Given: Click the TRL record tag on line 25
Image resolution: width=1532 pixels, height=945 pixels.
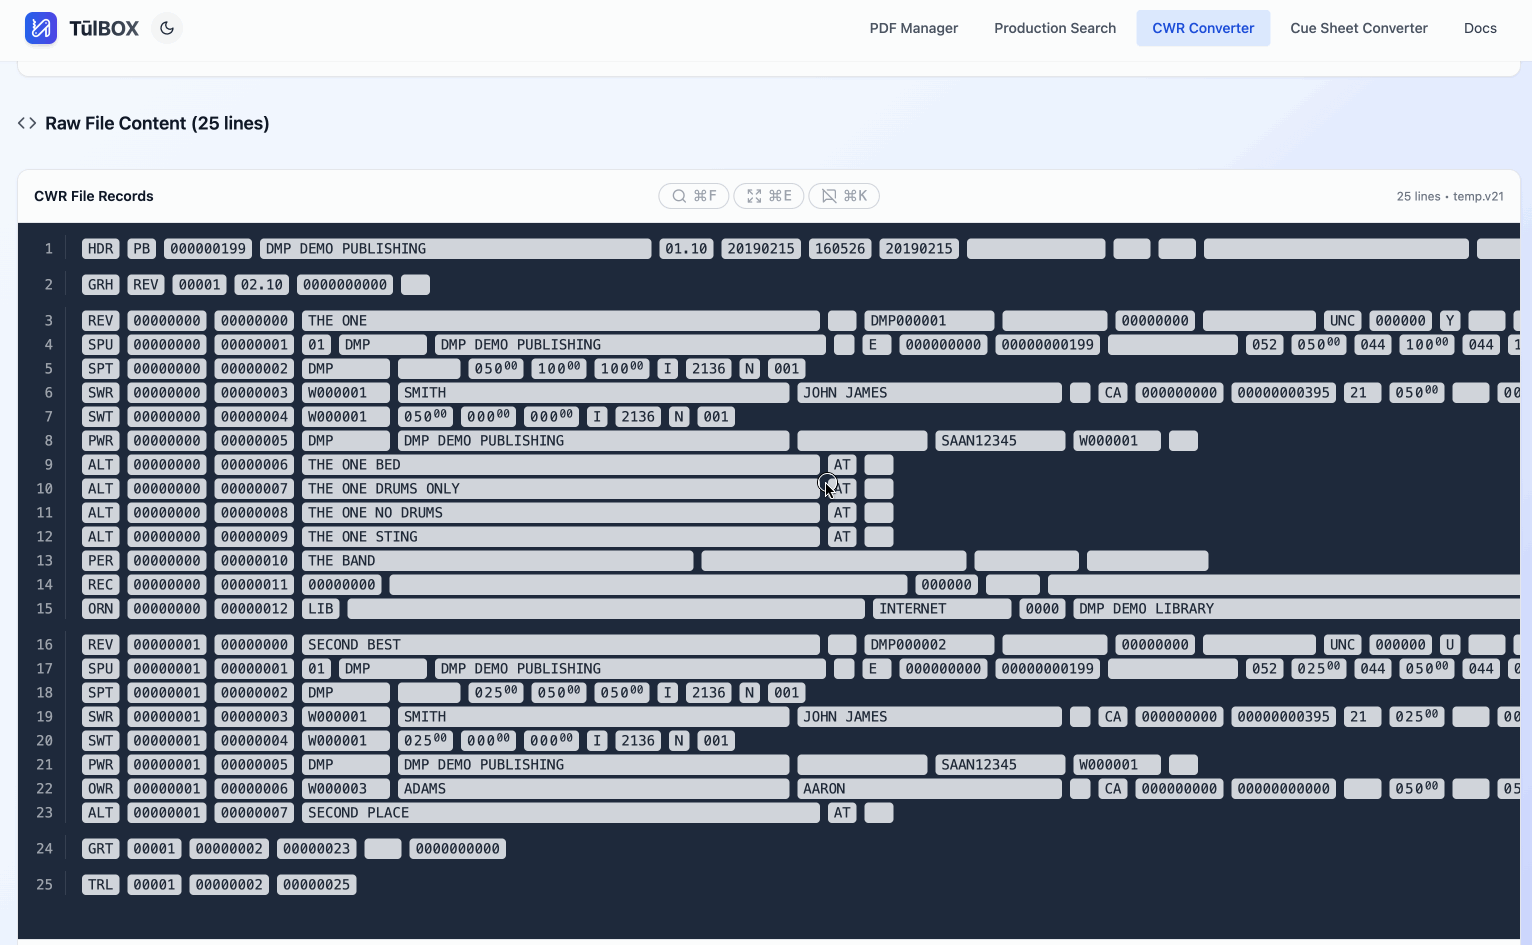Looking at the screenshot, I should click(x=100, y=885).
